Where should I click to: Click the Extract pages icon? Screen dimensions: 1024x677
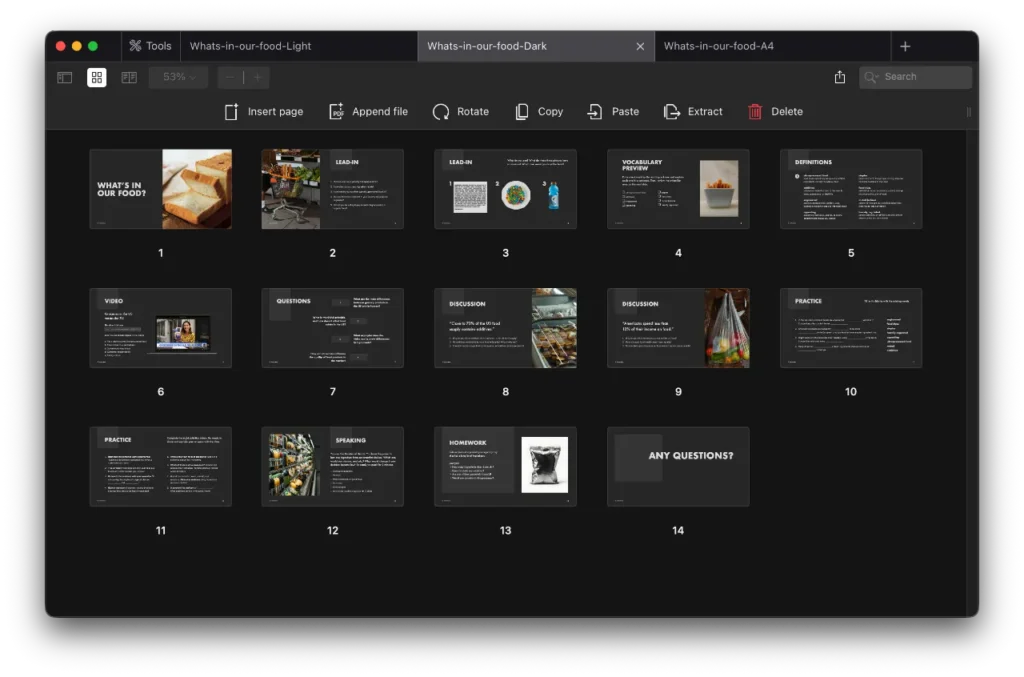tap(672, 112)
